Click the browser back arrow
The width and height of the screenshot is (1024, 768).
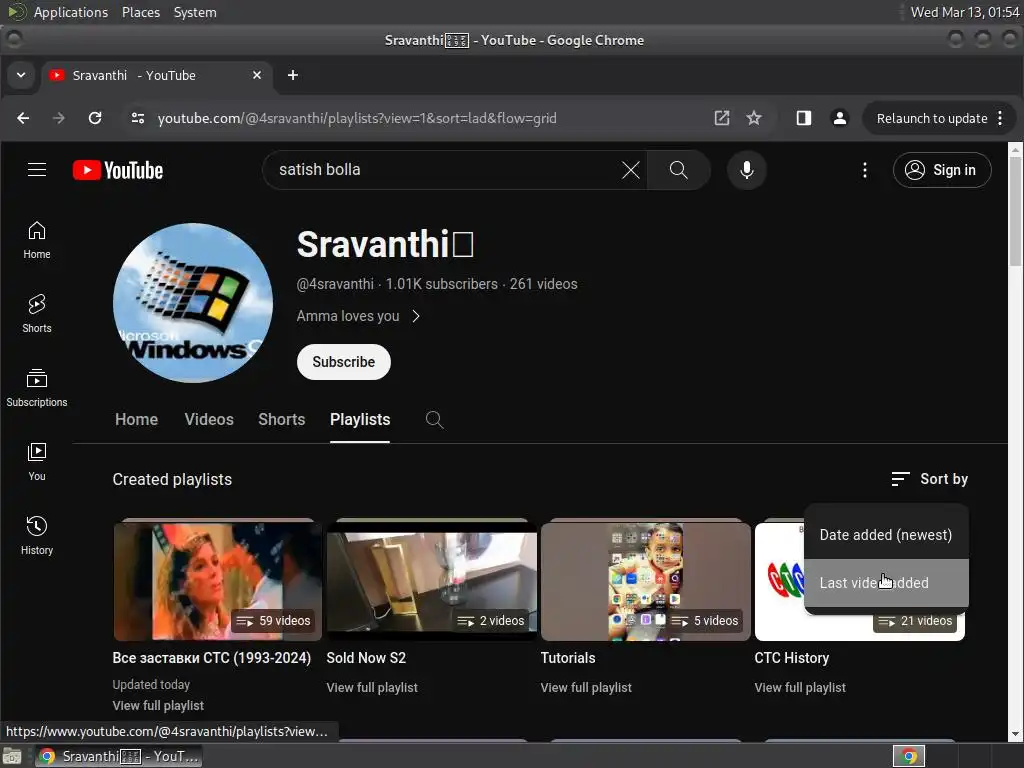pos(23,118)
